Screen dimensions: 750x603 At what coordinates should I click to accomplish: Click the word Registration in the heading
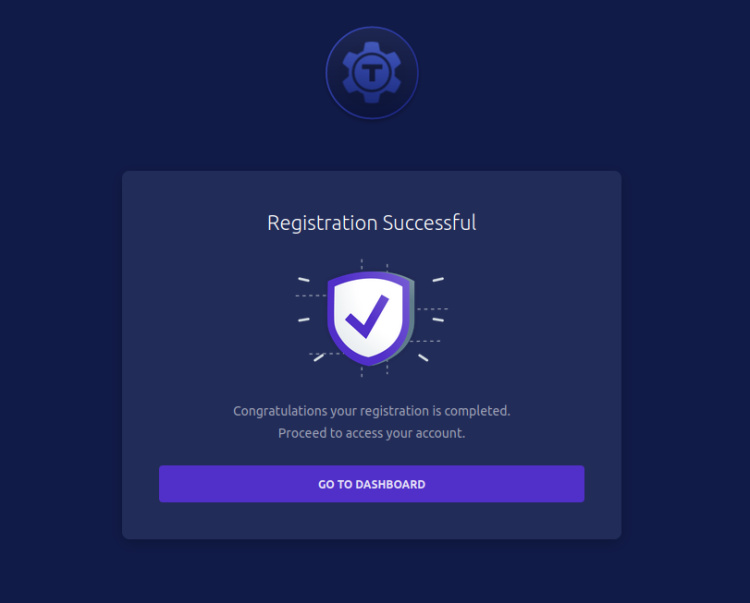(x=322, y=222)
